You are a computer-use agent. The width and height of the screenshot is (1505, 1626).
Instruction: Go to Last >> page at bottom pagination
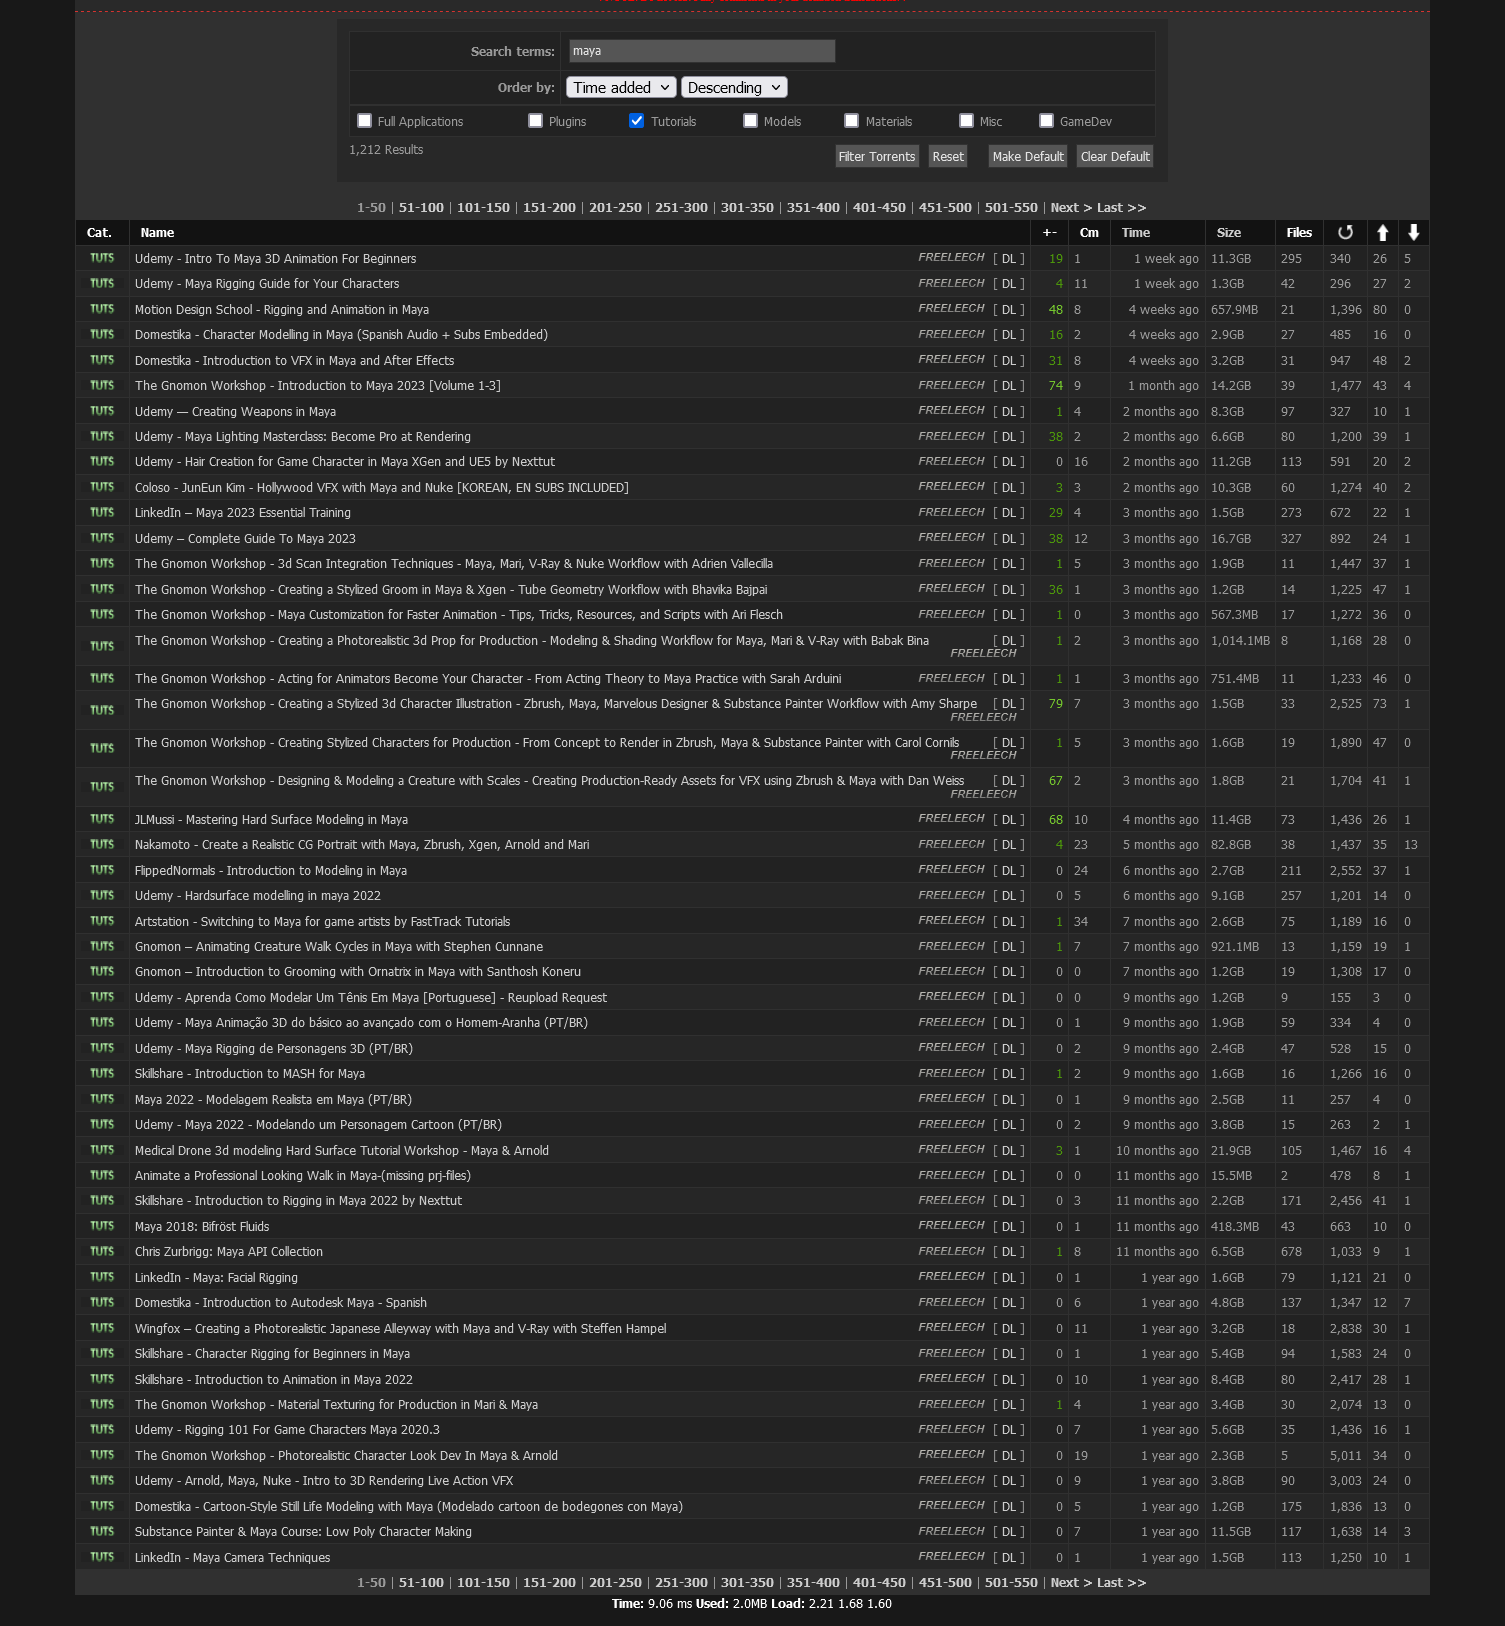pyautogui.click(x=1121, y=1583)
